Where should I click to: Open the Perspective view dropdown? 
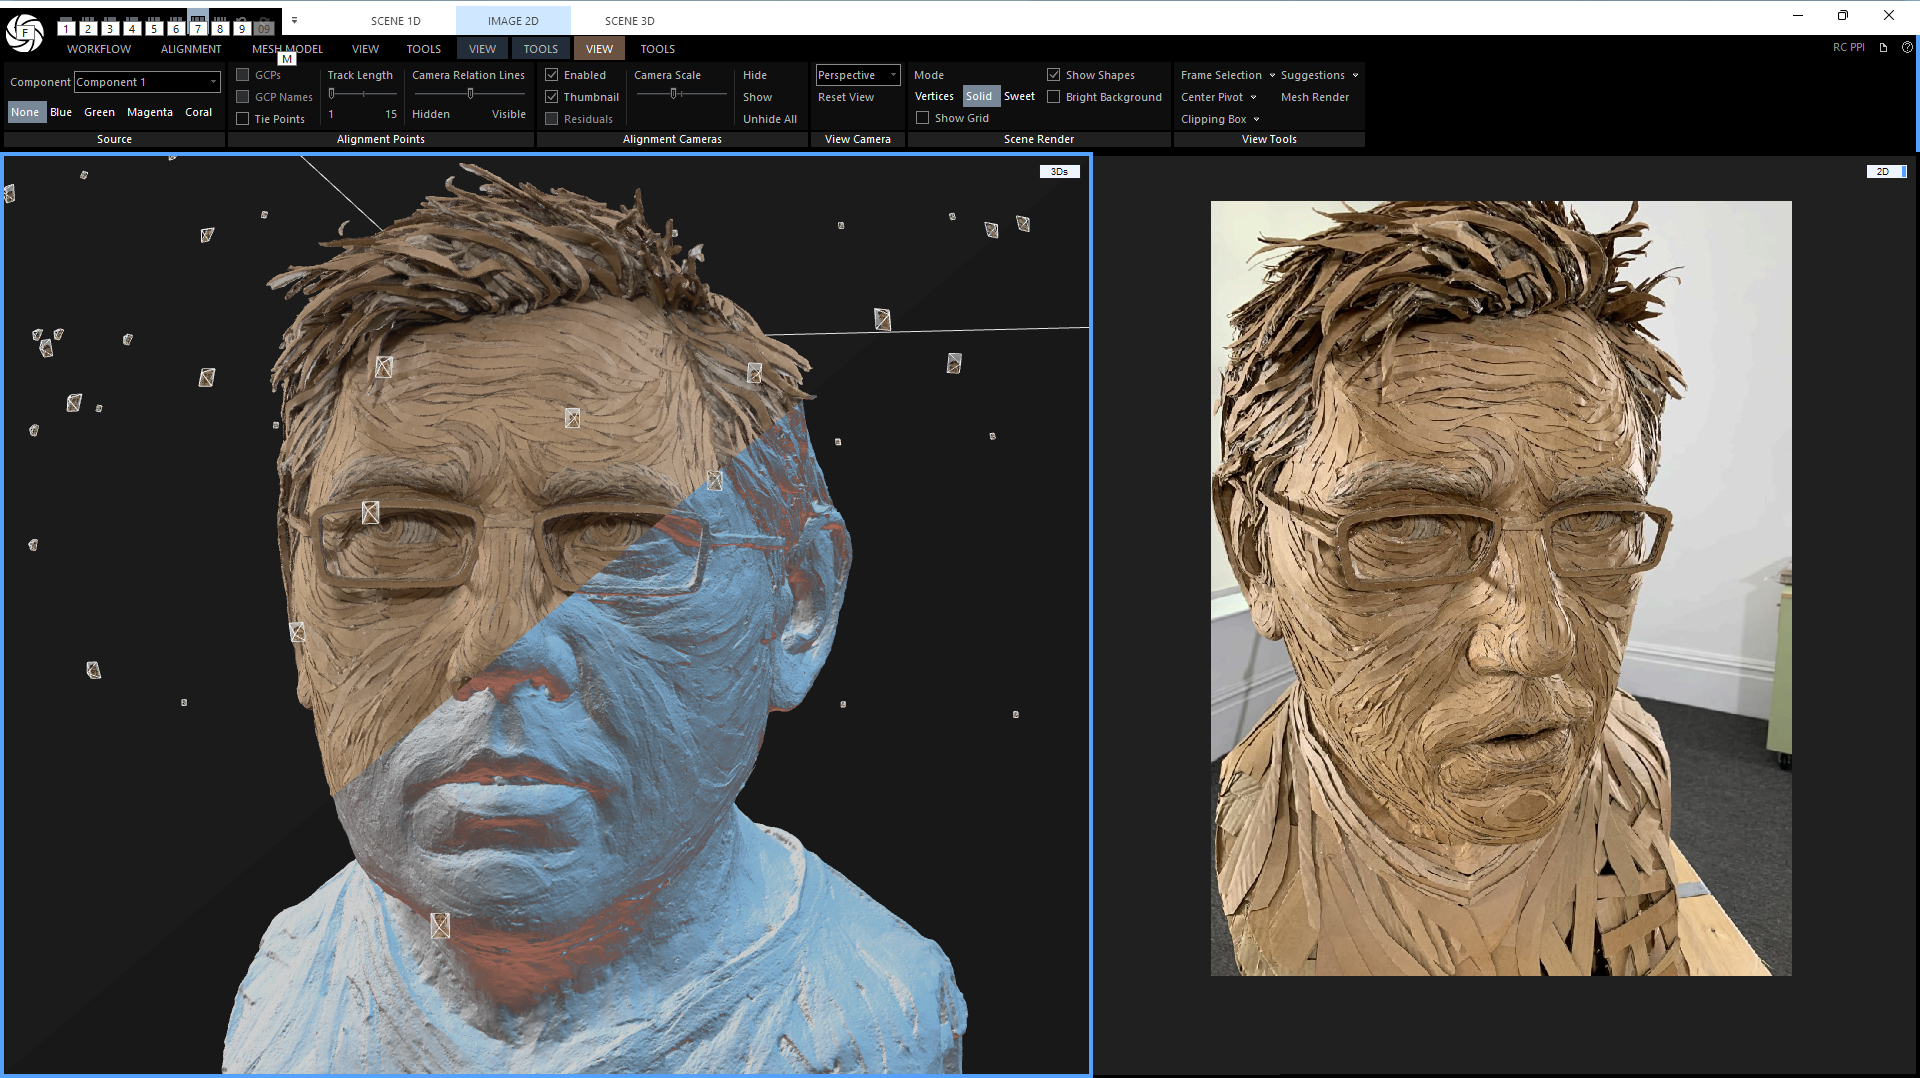[891, 74]
